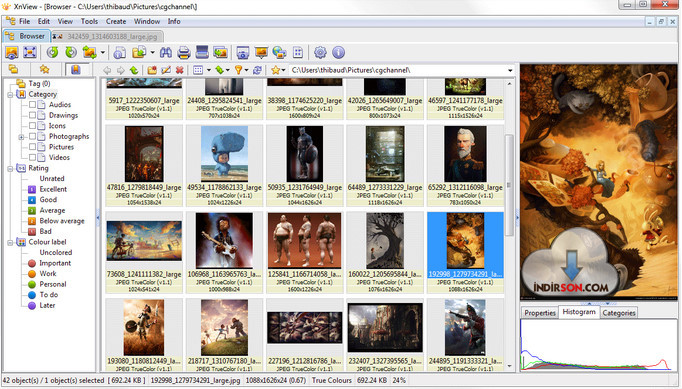Click the Fullscreen toolbar icon

click(x=30, y=53)
